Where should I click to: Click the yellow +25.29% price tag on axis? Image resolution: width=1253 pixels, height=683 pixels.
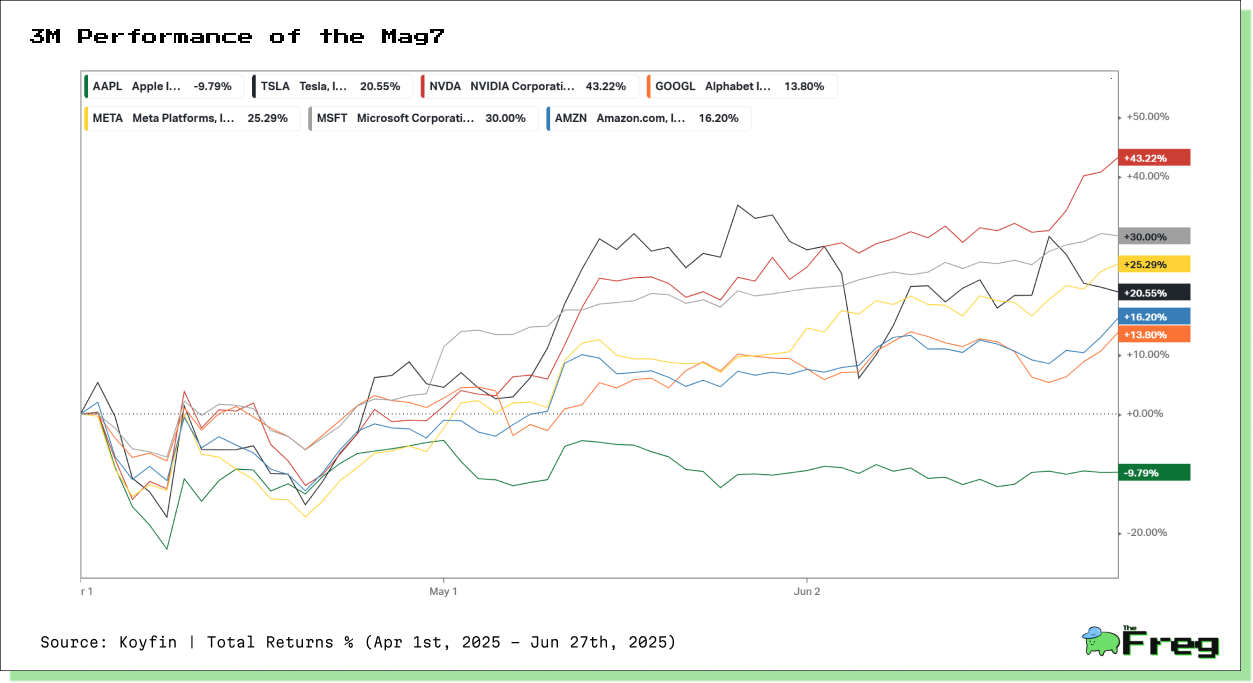(x=1155, y=264)
